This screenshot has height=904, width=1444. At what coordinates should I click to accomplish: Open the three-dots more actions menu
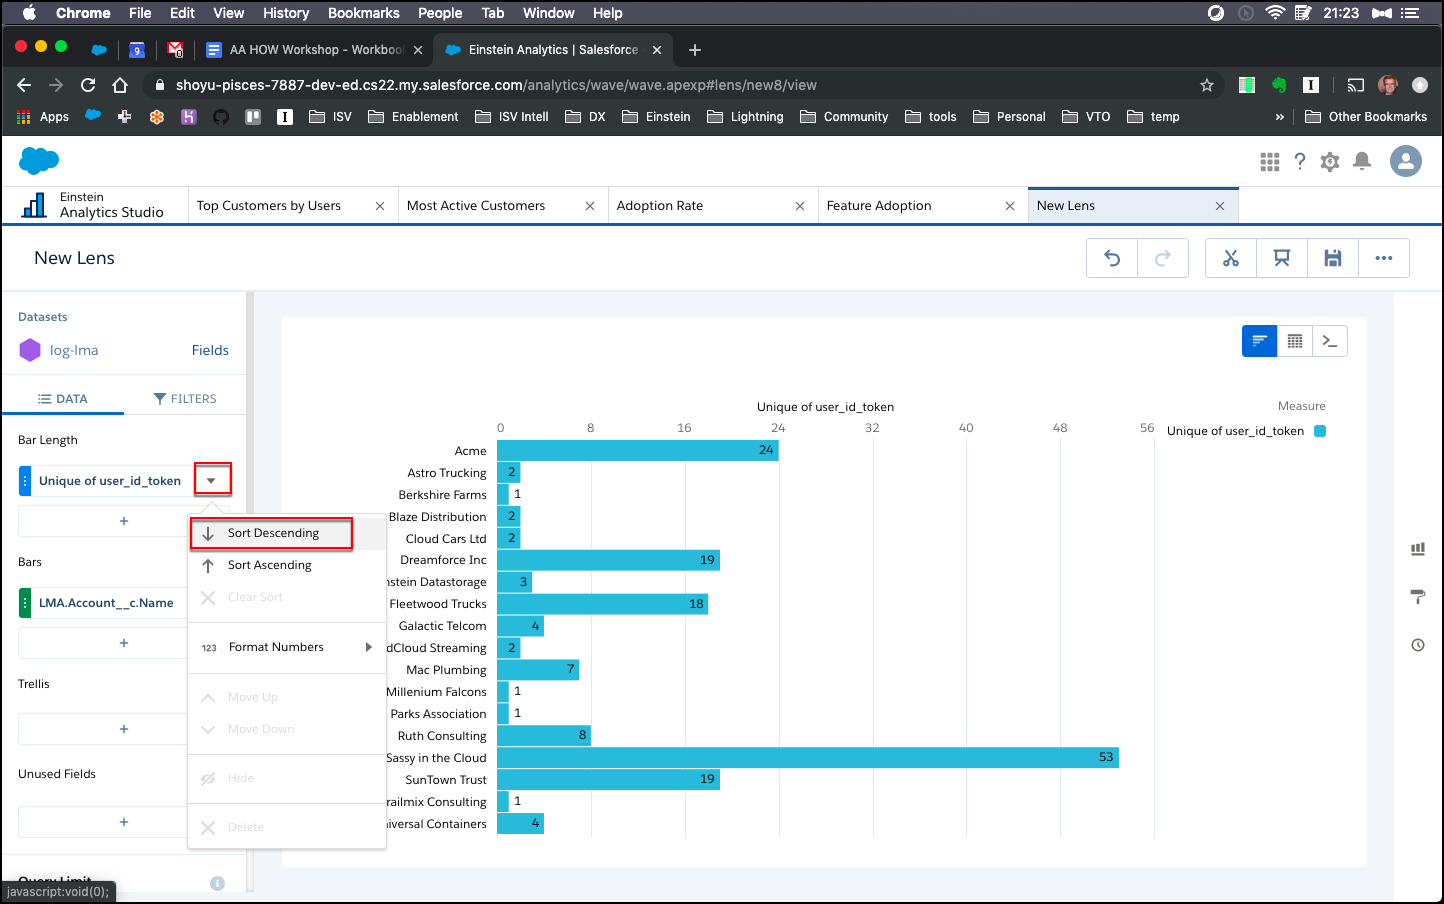click(x=1384, y=258)
